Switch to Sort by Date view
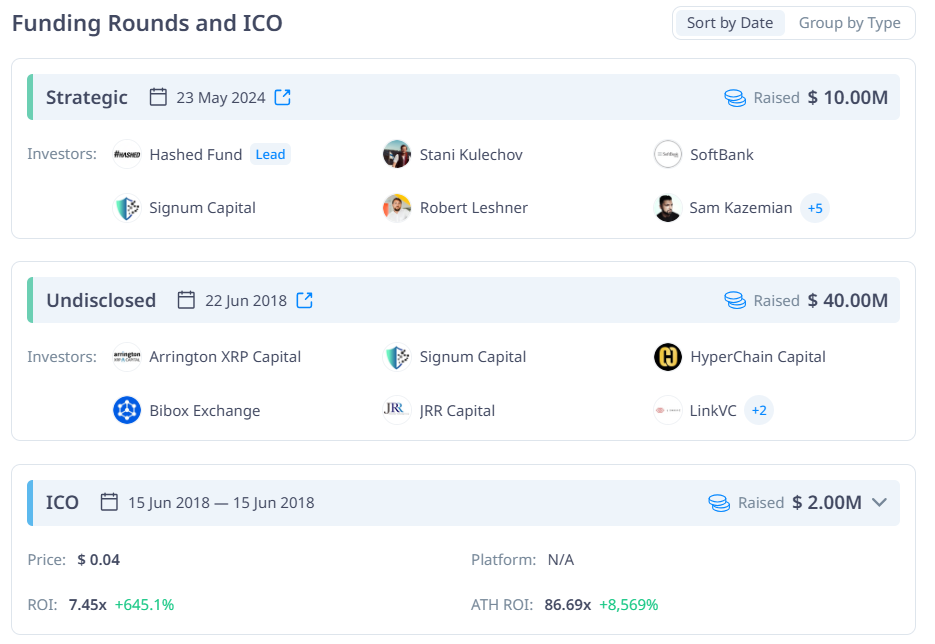 point(730,23)
